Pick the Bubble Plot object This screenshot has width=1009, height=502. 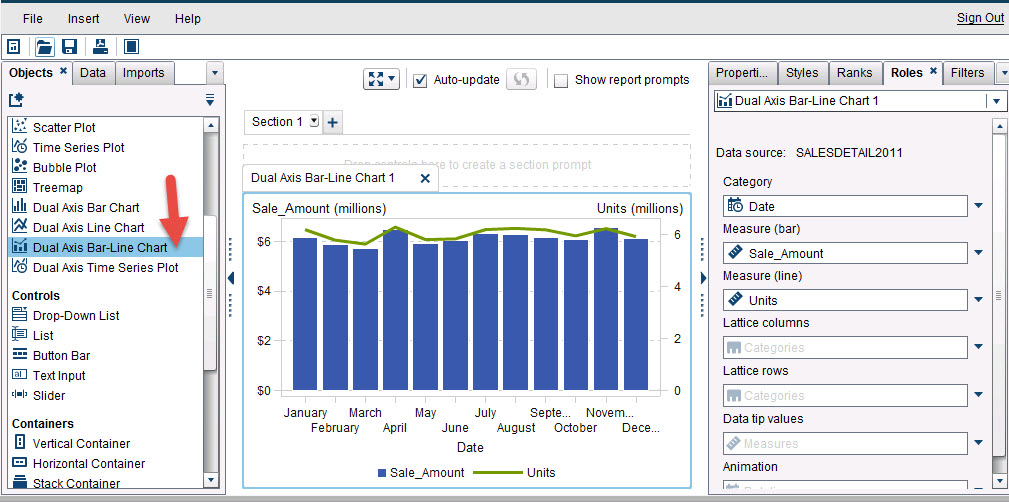click(64, 167)
